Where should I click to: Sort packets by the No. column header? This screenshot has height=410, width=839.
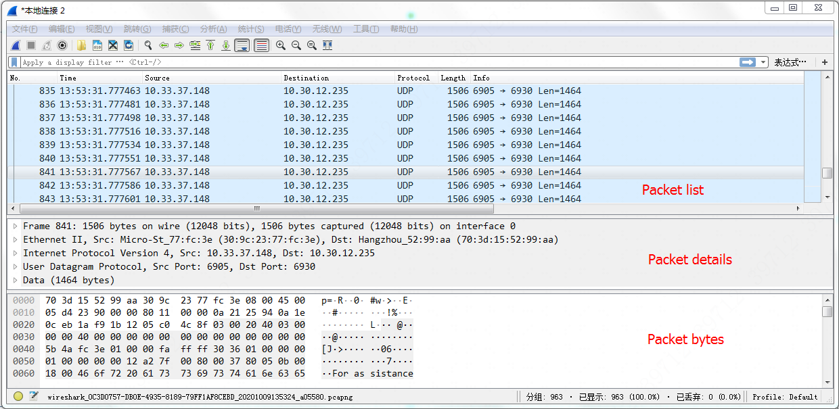tap(33, 78)
